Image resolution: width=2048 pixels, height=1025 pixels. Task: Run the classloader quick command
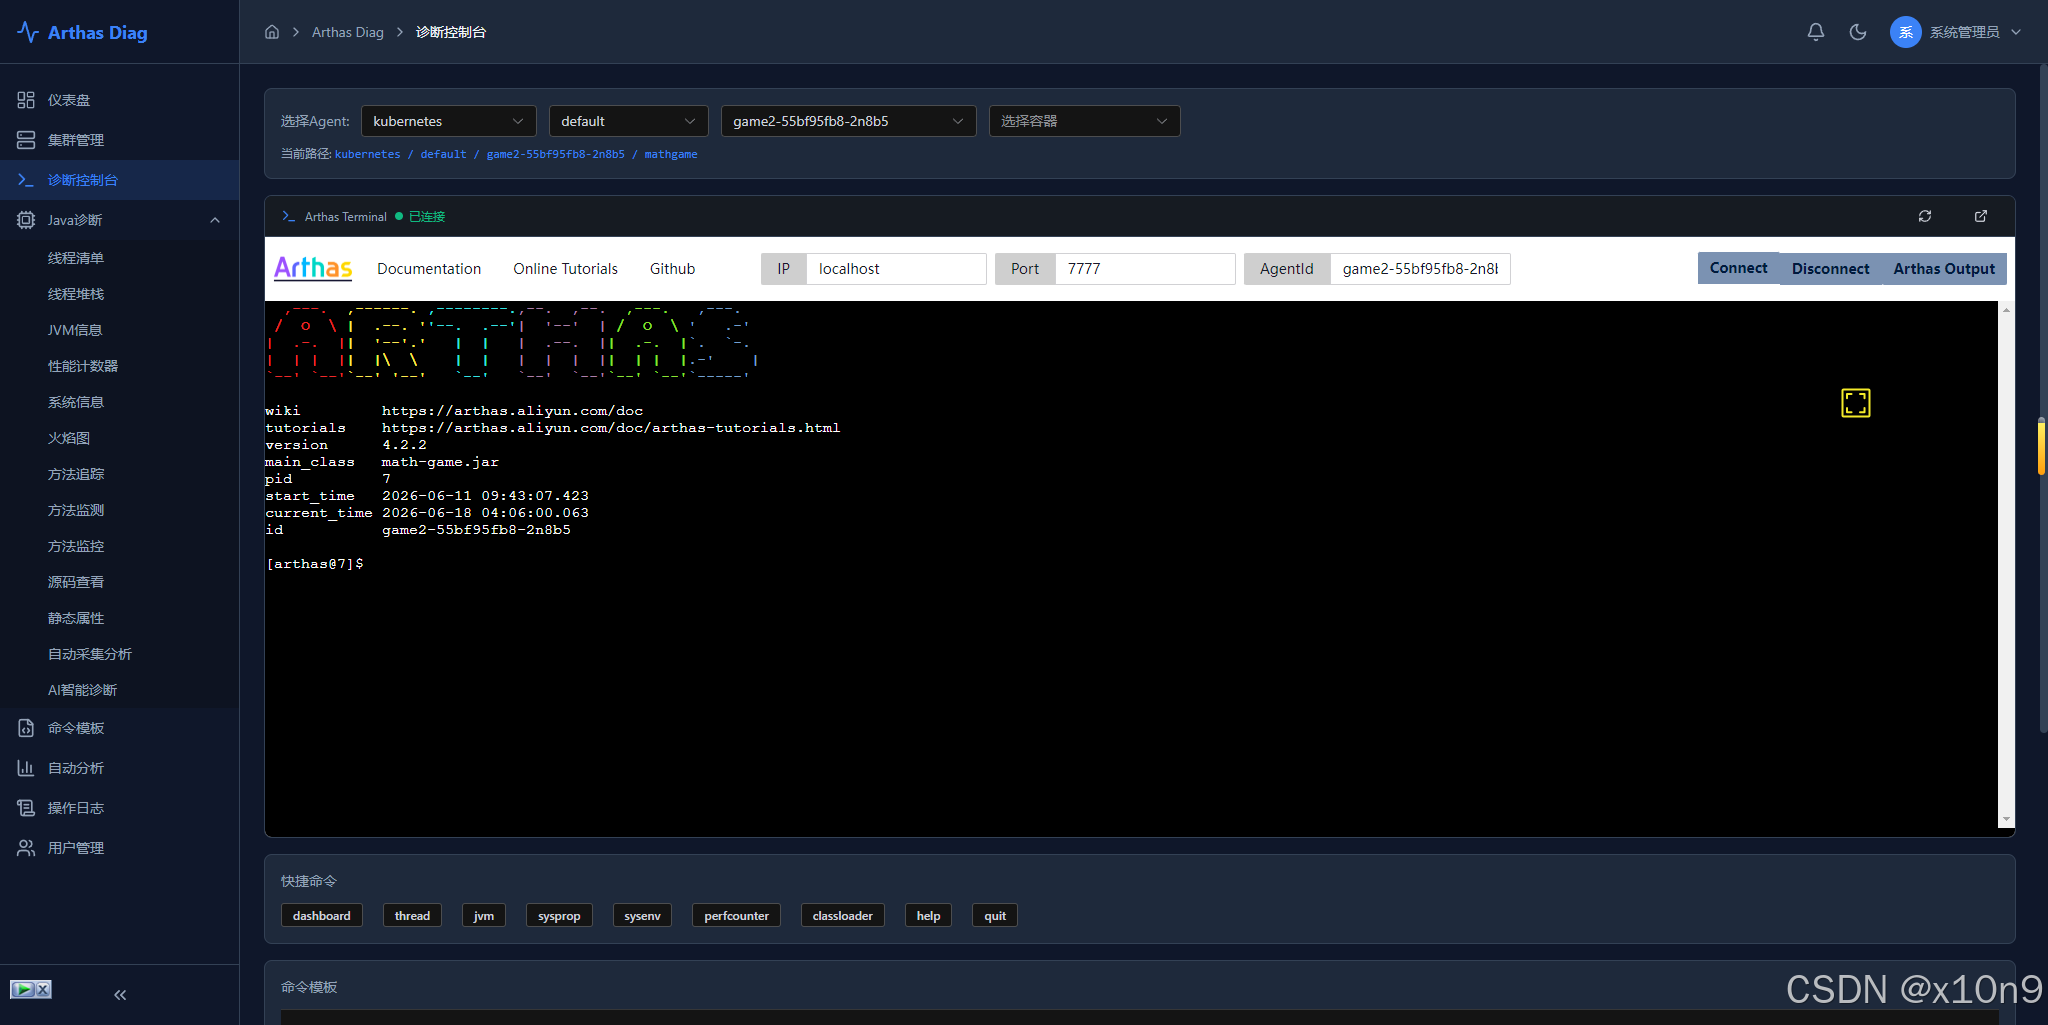[842, 916]
